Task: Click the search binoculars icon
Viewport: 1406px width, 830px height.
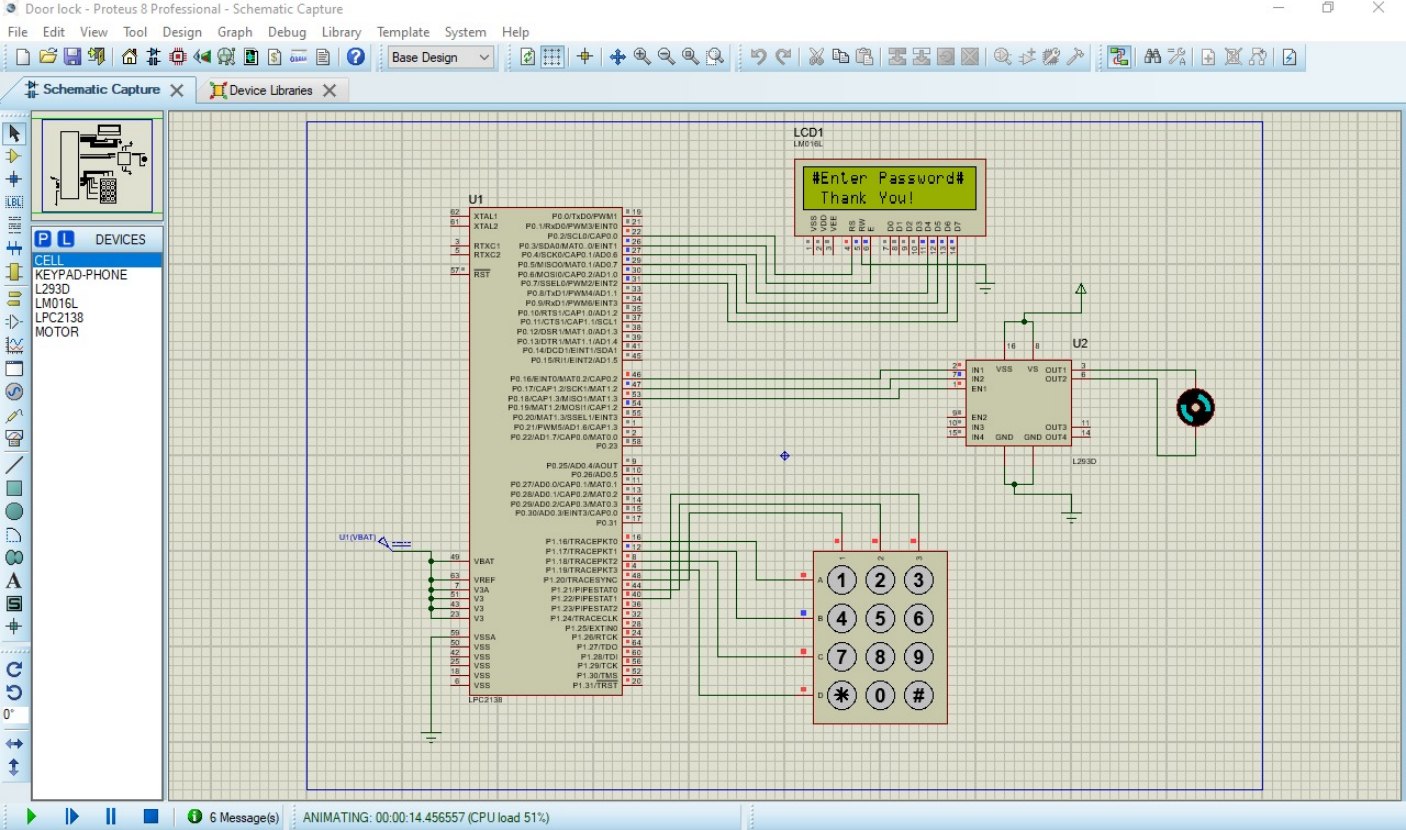Action: coord(1152,57)
